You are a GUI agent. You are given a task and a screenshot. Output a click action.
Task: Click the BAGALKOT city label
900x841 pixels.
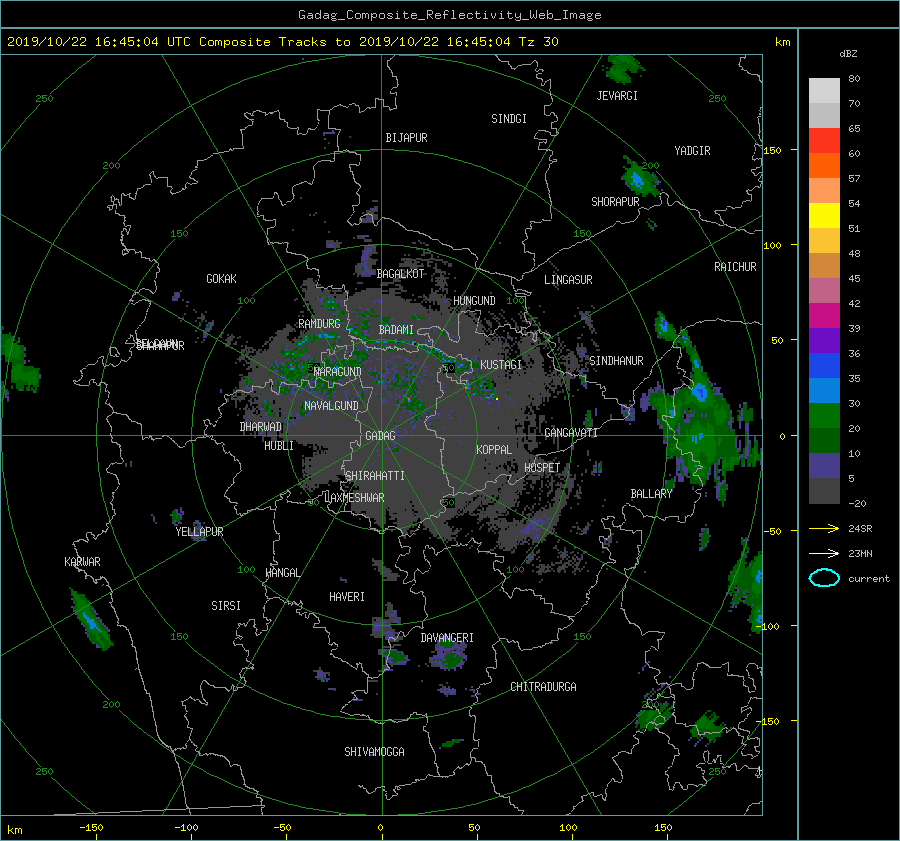pyautogui.click(x=400, y=274)
